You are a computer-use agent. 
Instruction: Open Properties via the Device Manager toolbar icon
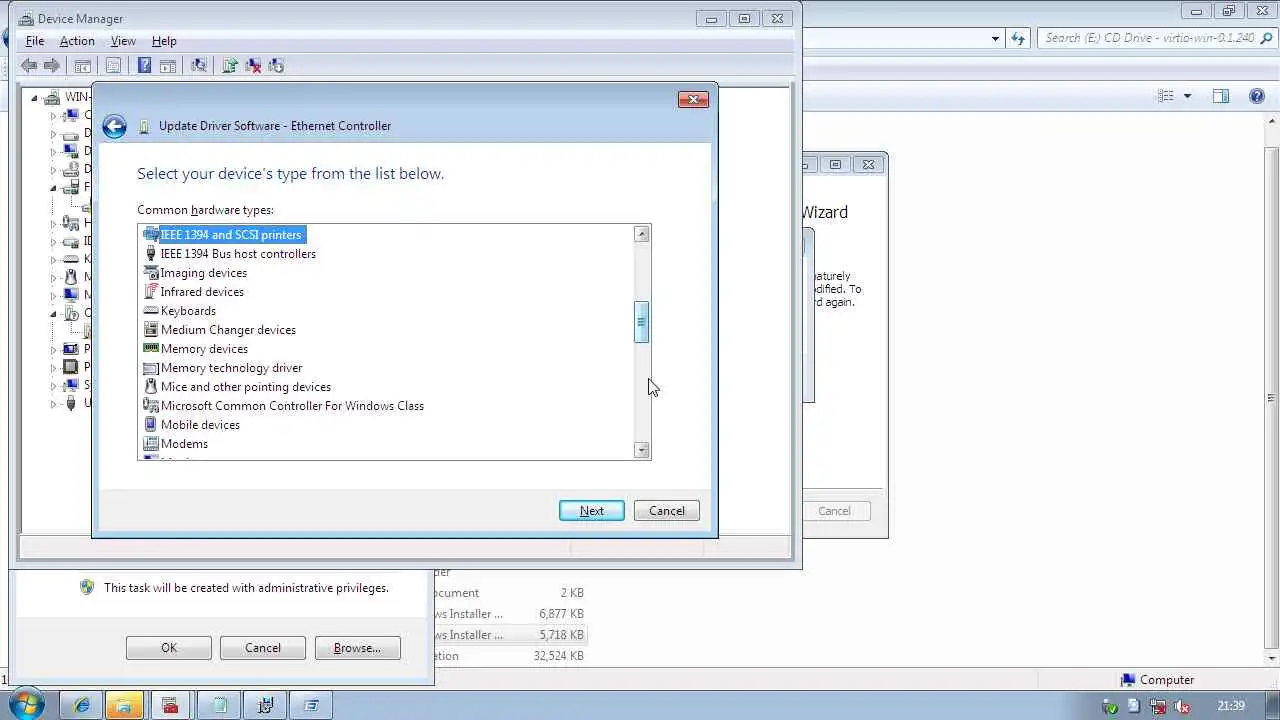click(113, 66)
